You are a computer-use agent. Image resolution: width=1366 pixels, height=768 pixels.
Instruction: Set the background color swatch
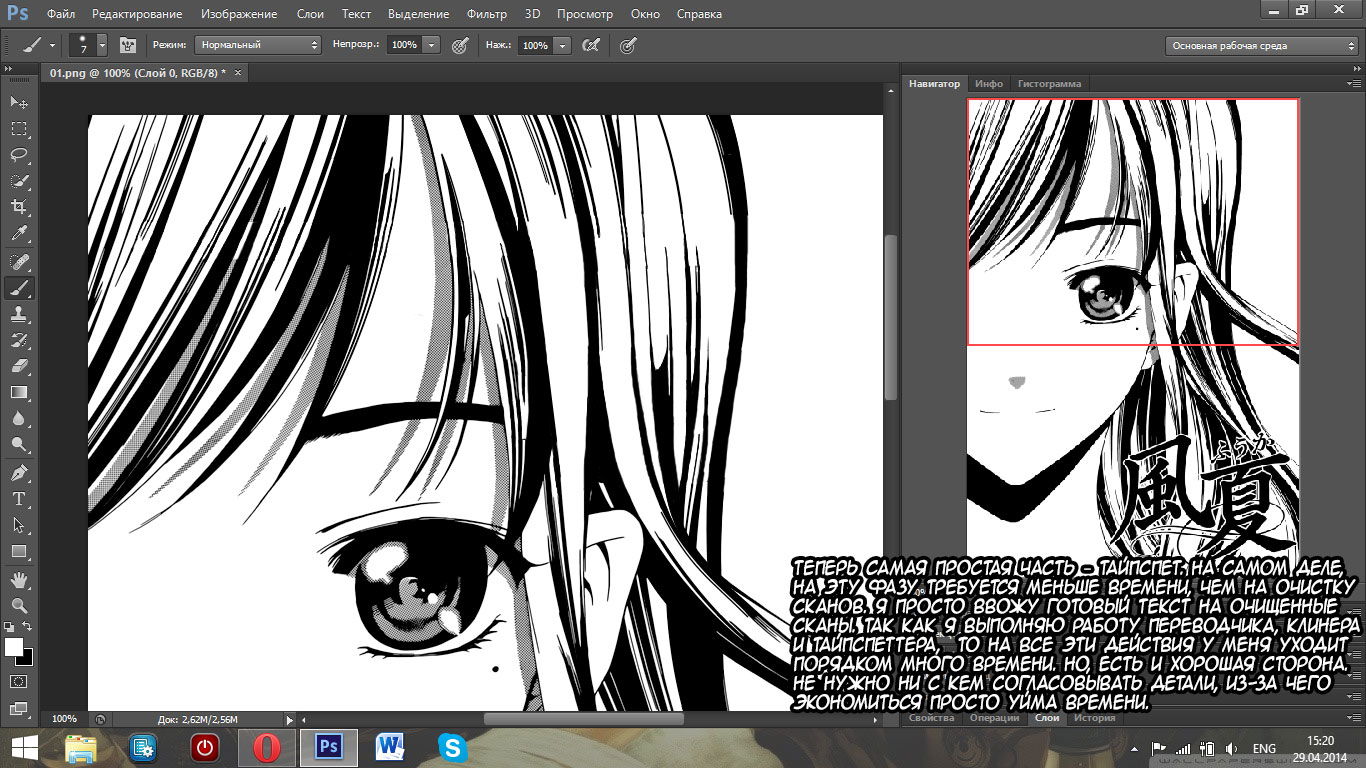coord(27,658)
